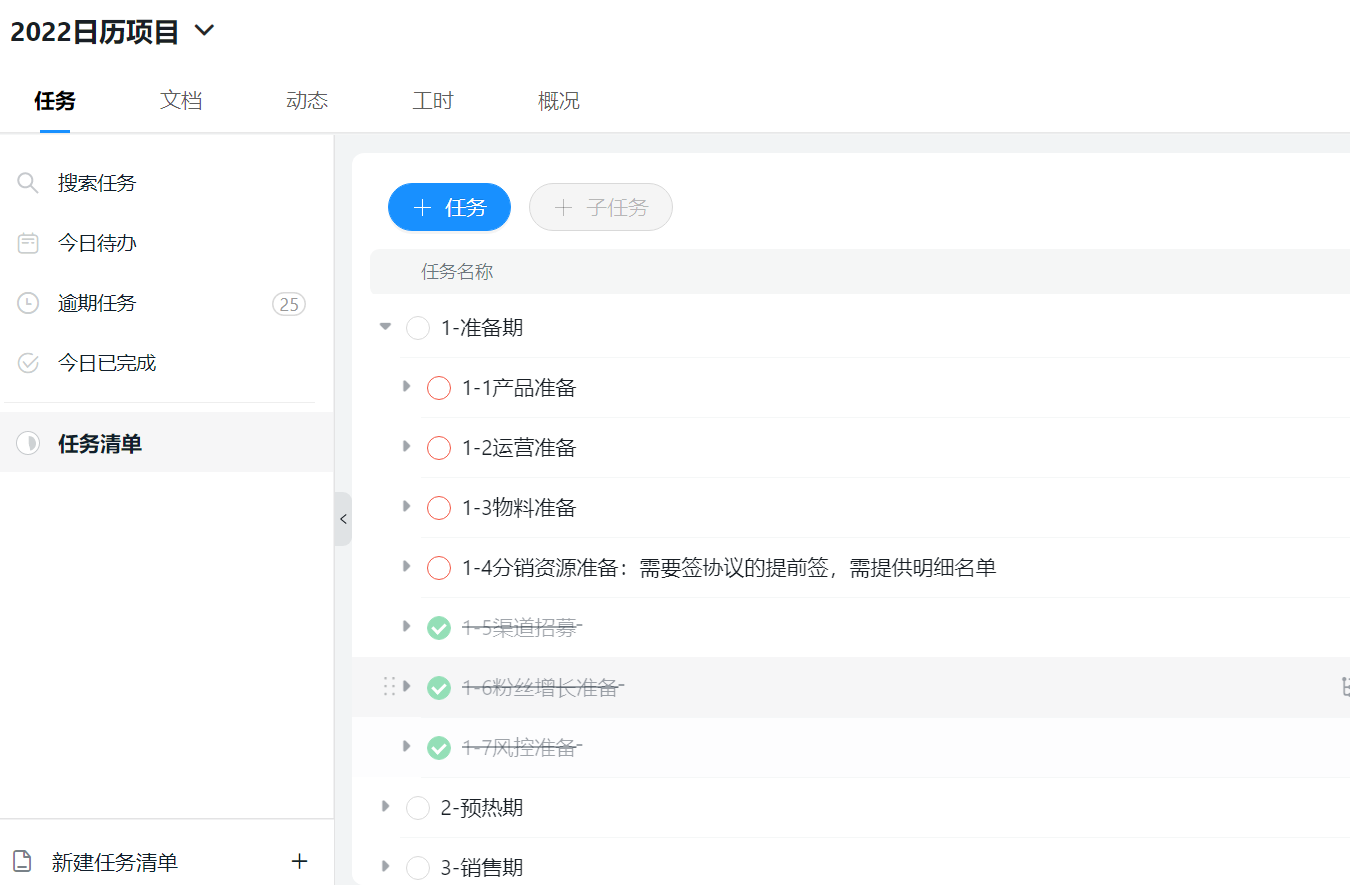The height and width of the screenshot is (885, 1350).
Task: Expand the 3-销售期 task group
Action: click(x=385, y=866)
